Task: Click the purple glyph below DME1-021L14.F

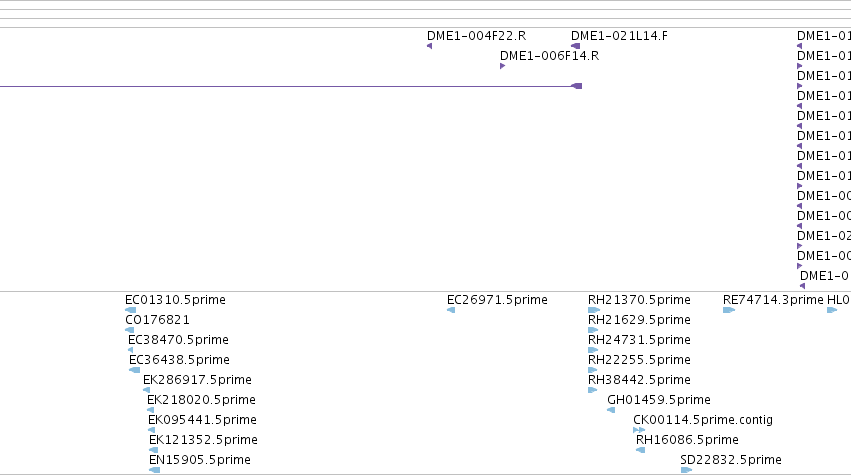Action: point(576,46)
